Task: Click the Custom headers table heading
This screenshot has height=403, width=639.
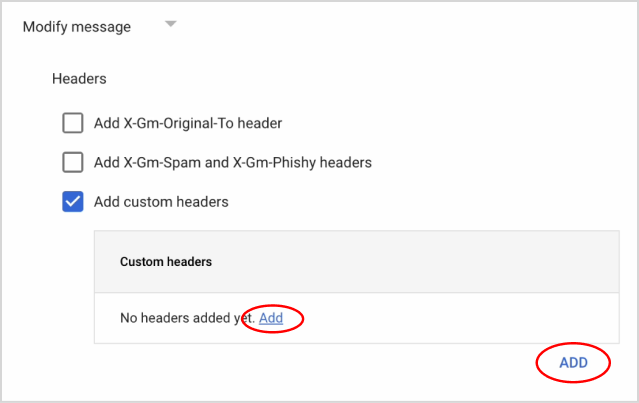Action: [x=166, y=262]
